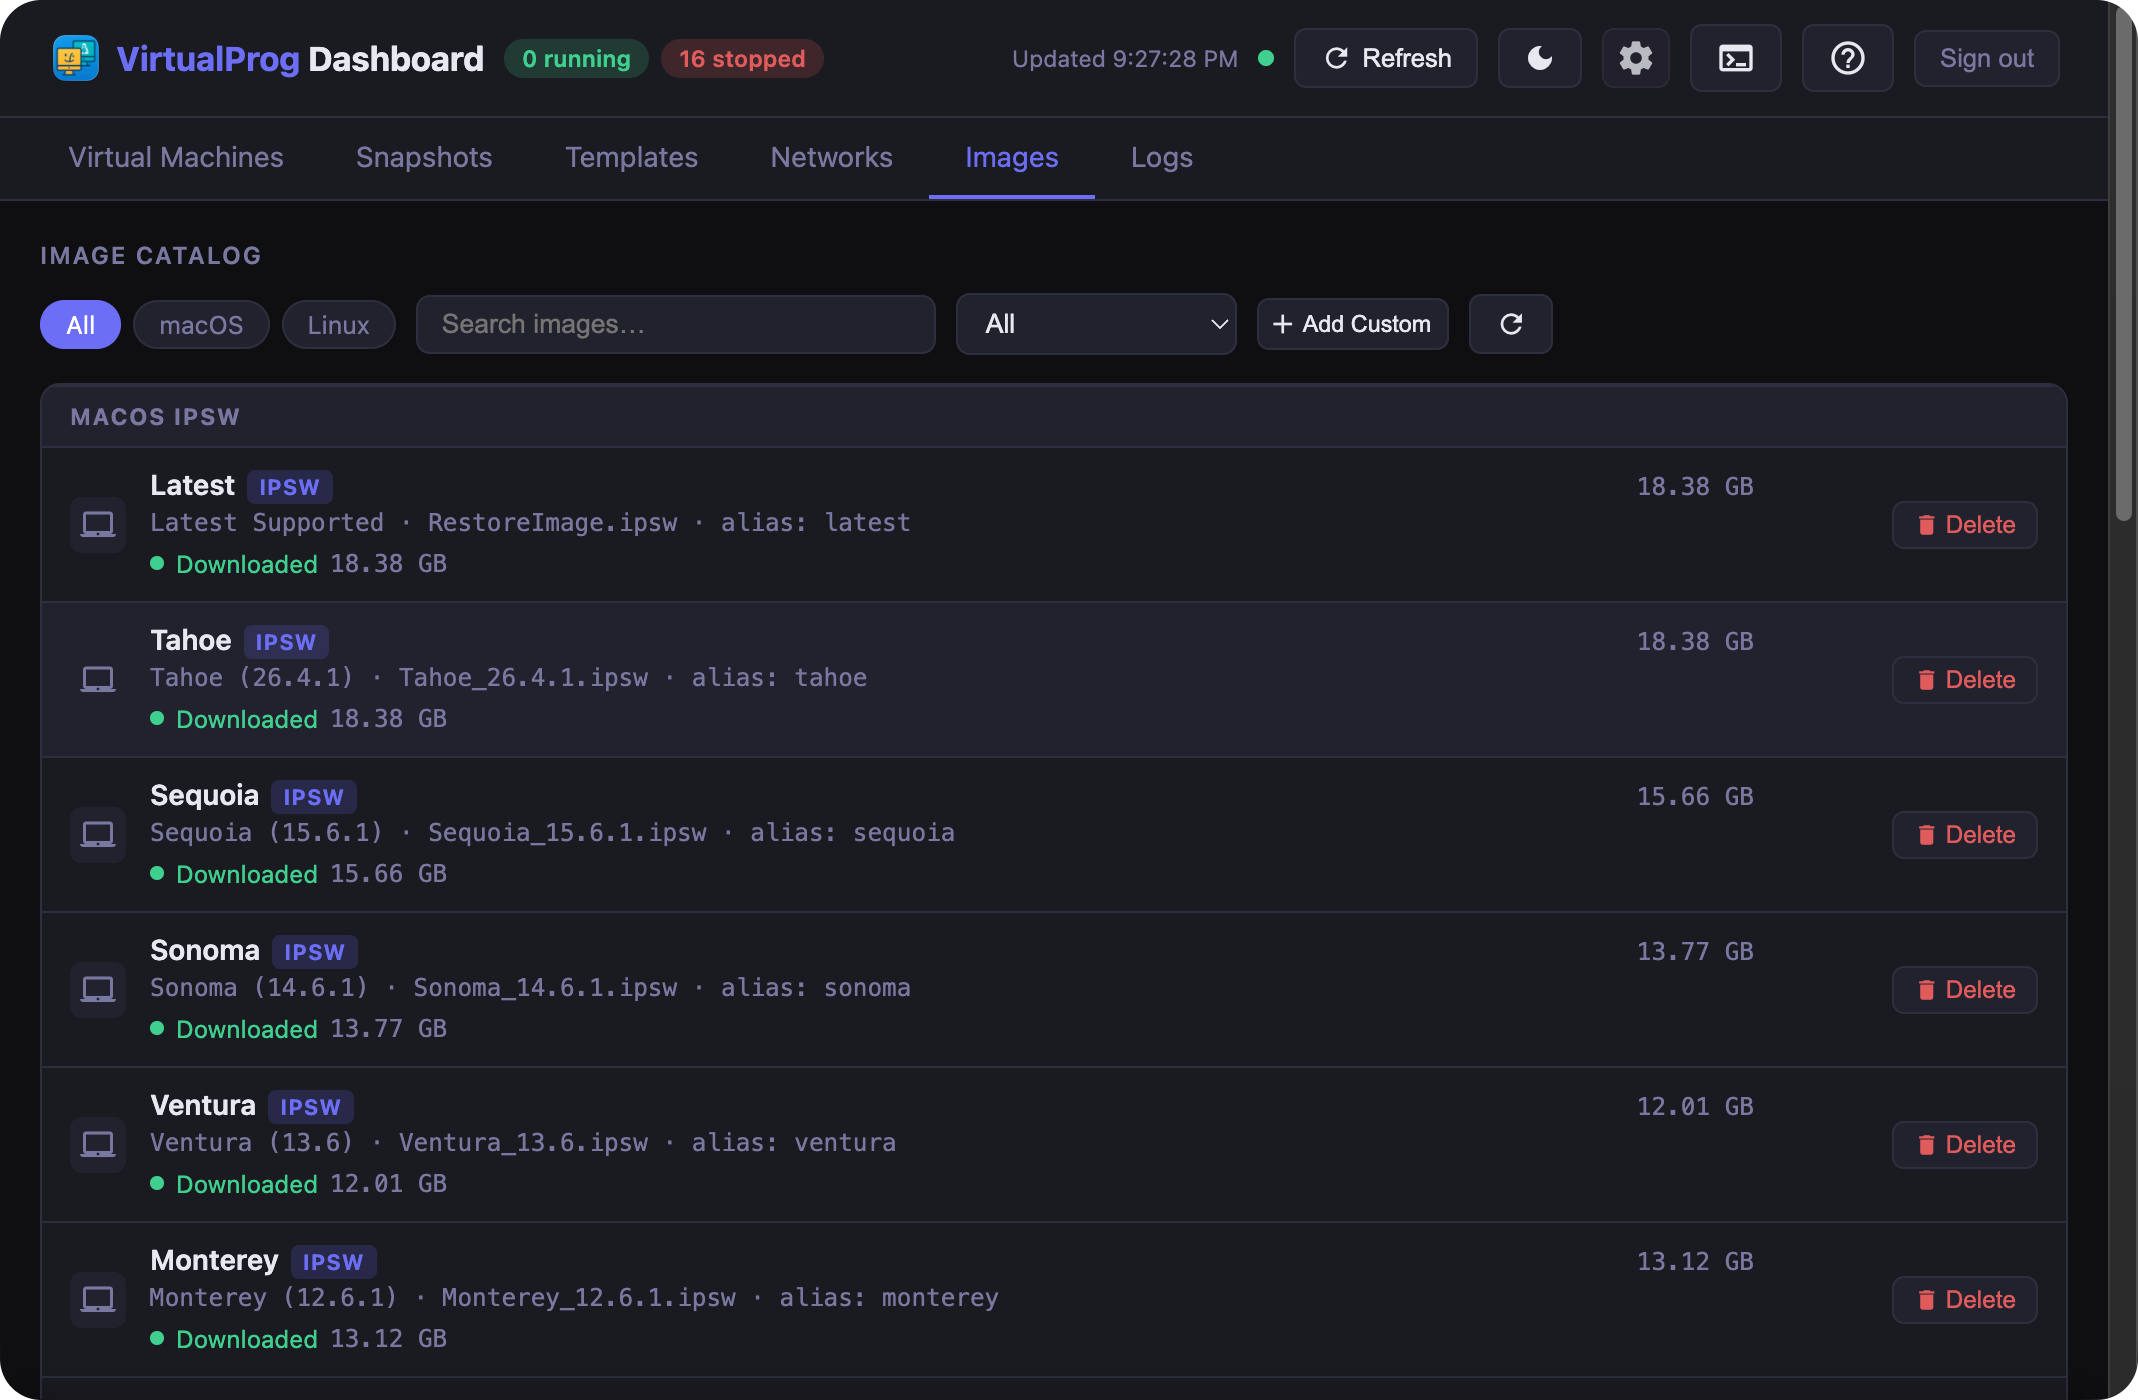Viewport: 2138px width, 1400px height.
Task: Click 'Downloaded 18.38 GB' status under Tahoe
Action: [298, 719]
